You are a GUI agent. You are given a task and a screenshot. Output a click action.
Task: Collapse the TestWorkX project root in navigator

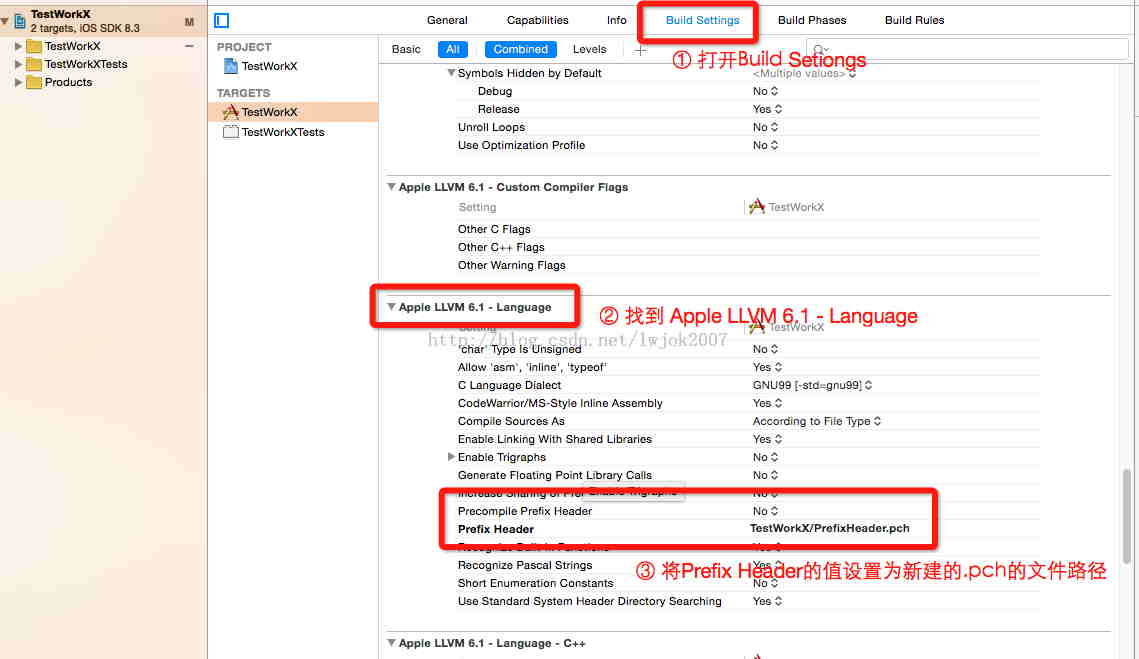tap(5, 21)
